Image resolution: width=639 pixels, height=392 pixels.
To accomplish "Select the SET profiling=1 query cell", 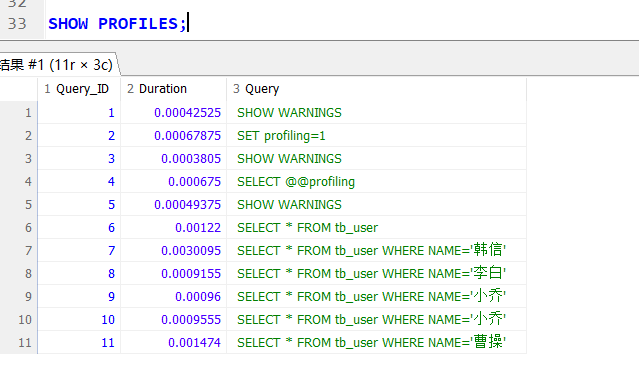I will (377, 135).
